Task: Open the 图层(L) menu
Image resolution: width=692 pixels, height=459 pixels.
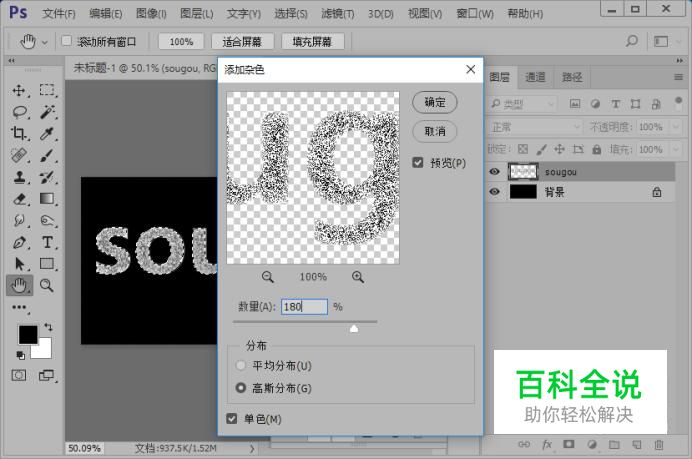Action: pos(196,14)
